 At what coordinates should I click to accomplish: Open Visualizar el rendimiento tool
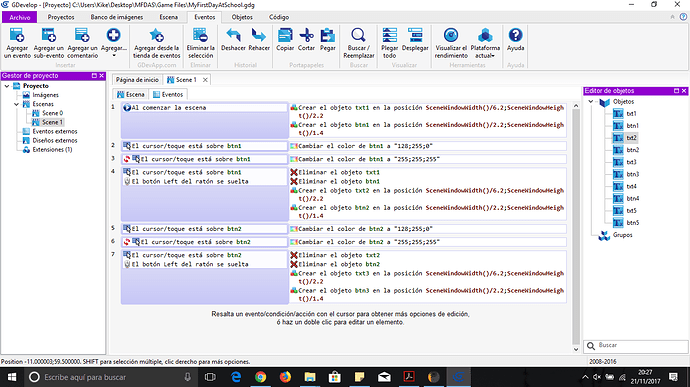451,43
